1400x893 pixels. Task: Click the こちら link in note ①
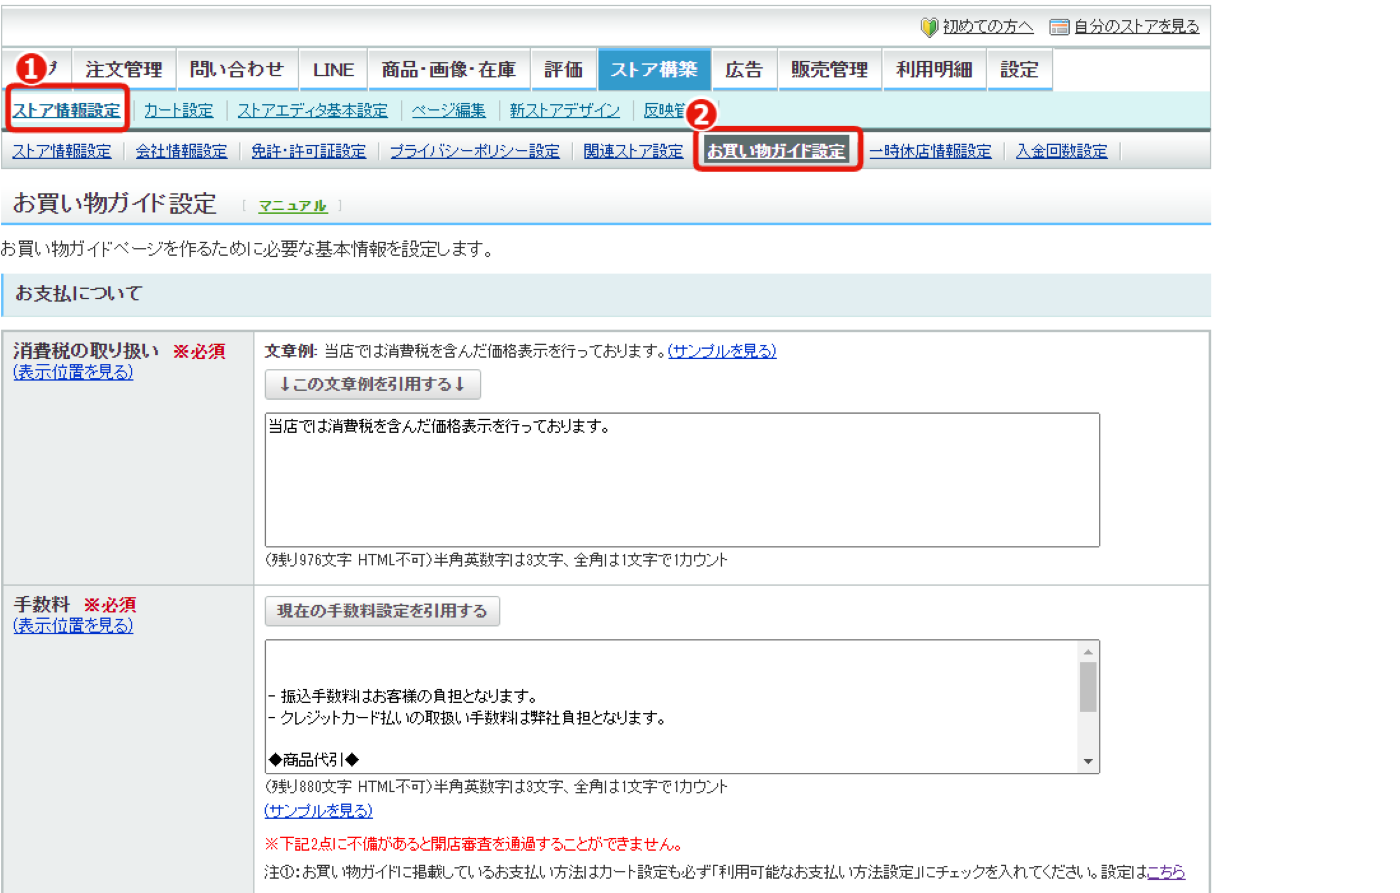(1166, 872)
